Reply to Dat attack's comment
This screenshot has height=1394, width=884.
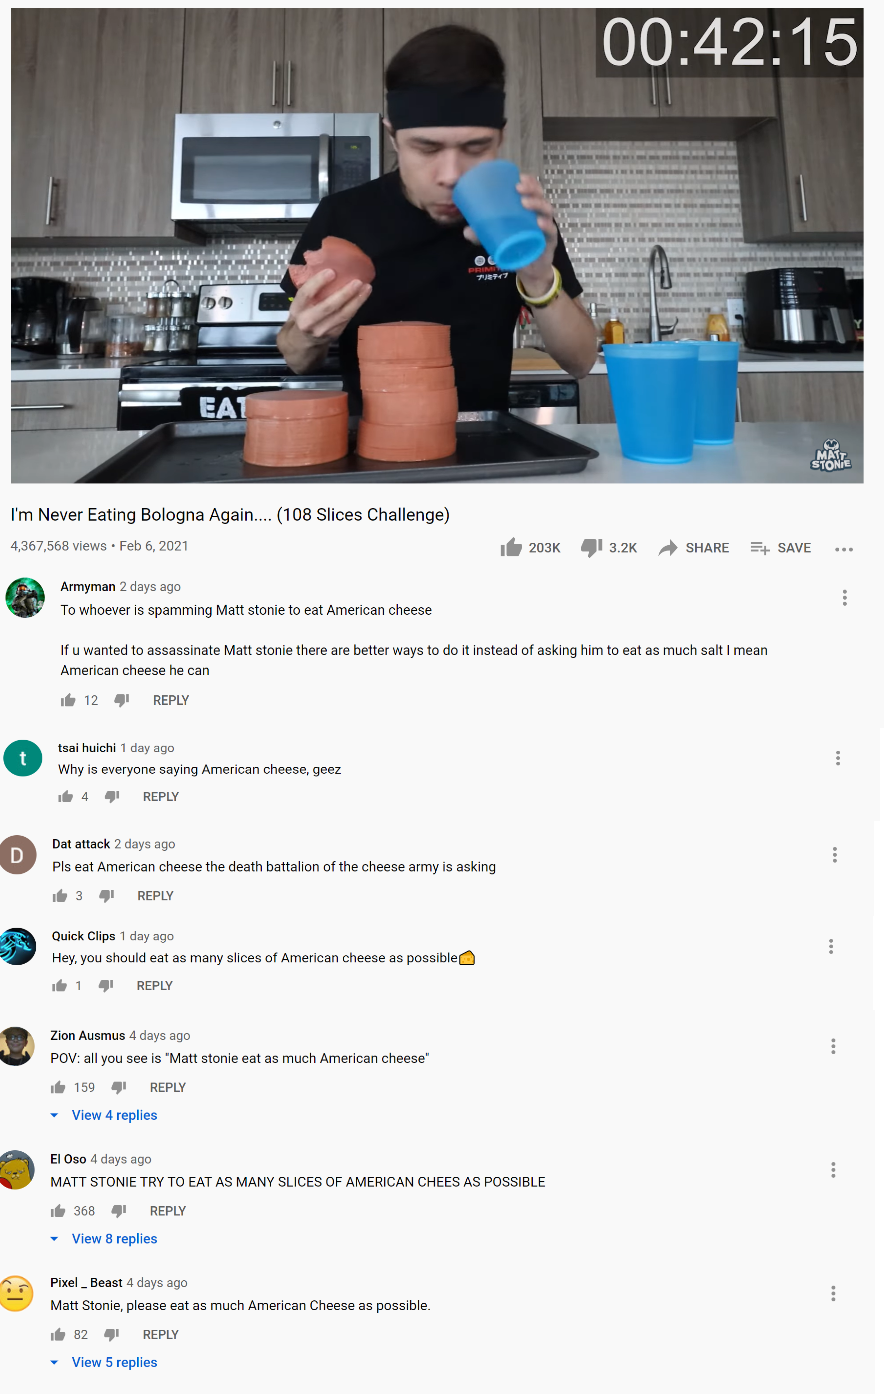155,896
